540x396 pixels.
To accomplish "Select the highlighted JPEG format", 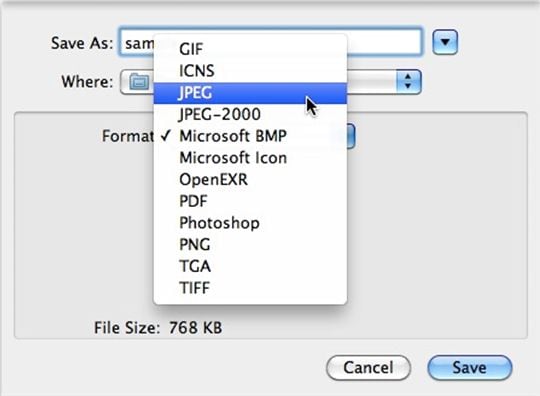I will tap(250, 93).
